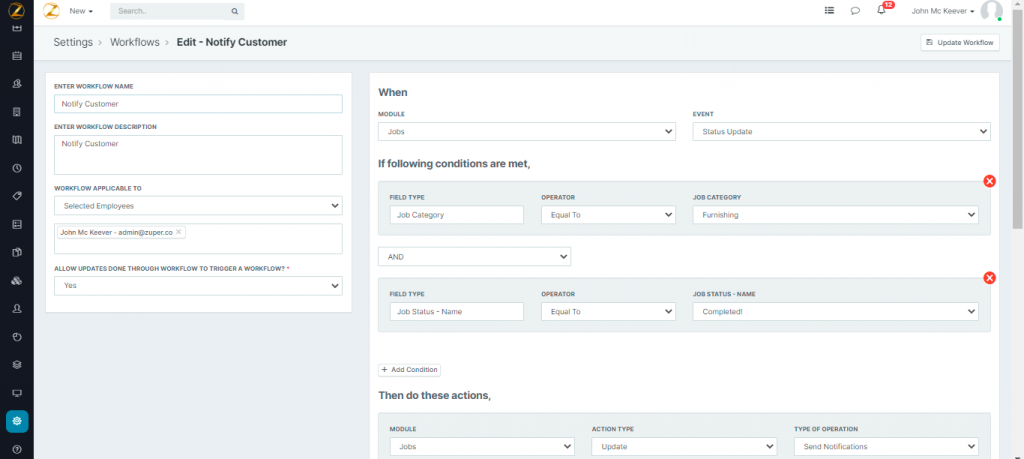Screen dimensions: 1024x459
Task: Open the Action Type Update dropdown
Action: pyautogui.click(x=684, y=447)
